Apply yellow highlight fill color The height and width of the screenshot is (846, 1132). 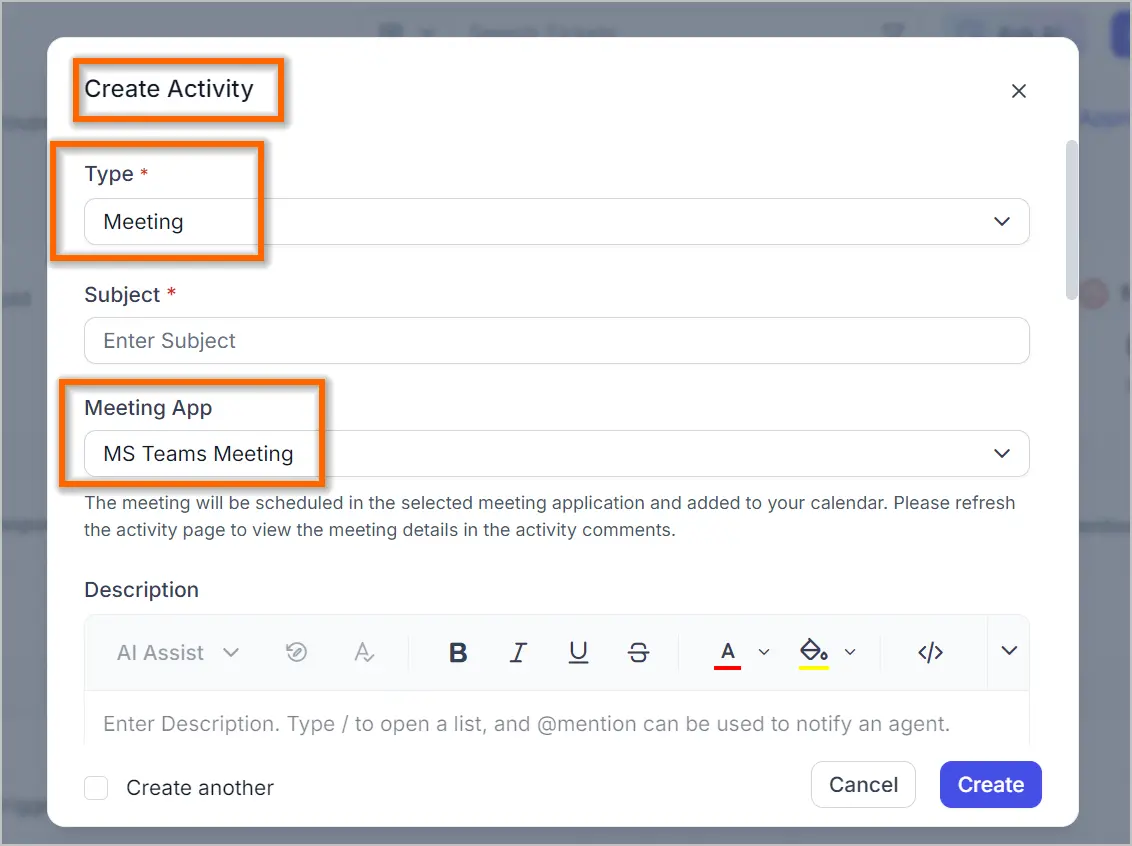(814, 654)
